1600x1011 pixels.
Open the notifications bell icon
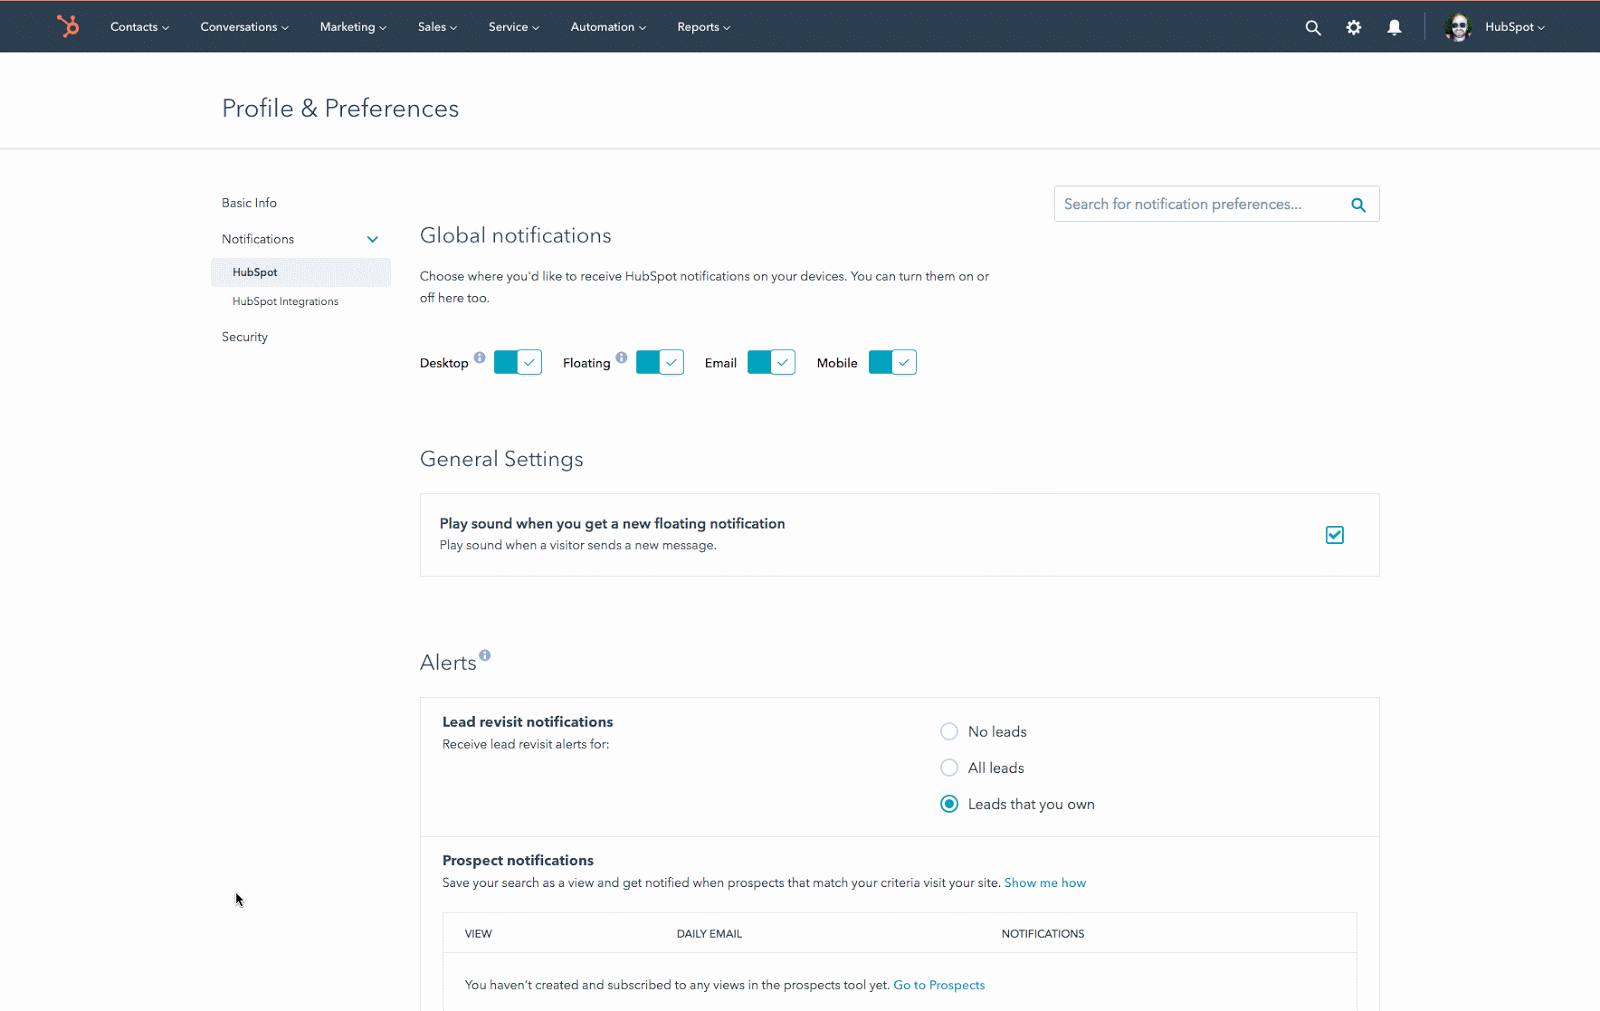[x=1394, y=28]
